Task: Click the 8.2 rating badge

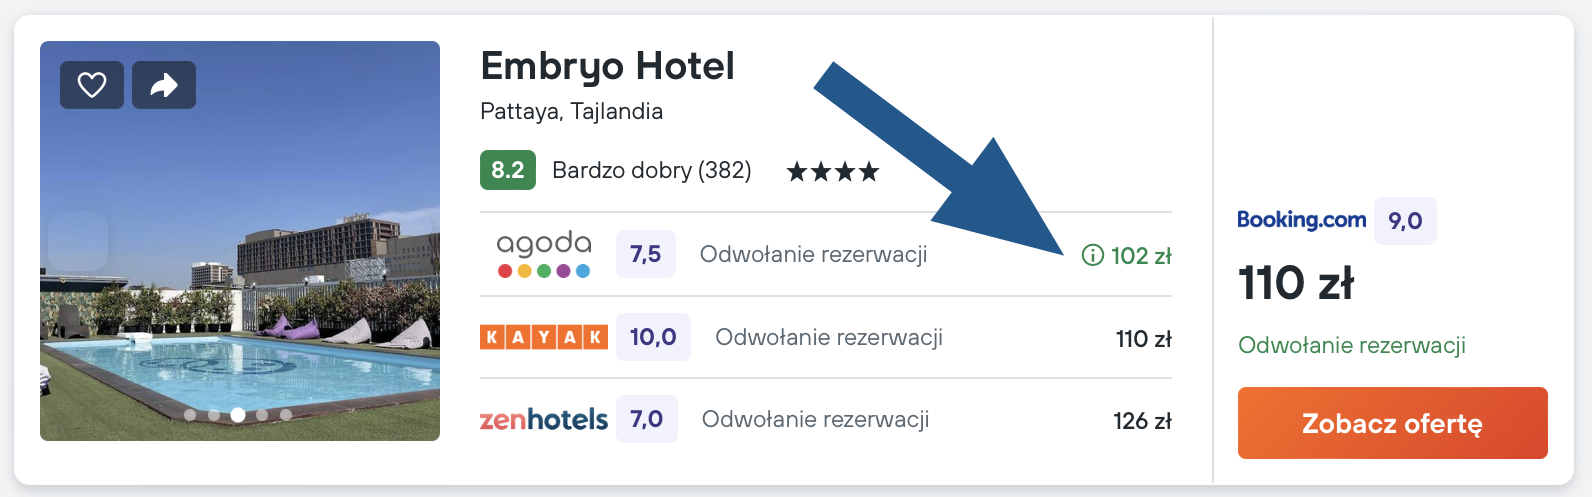Action: tap(508, 170)
